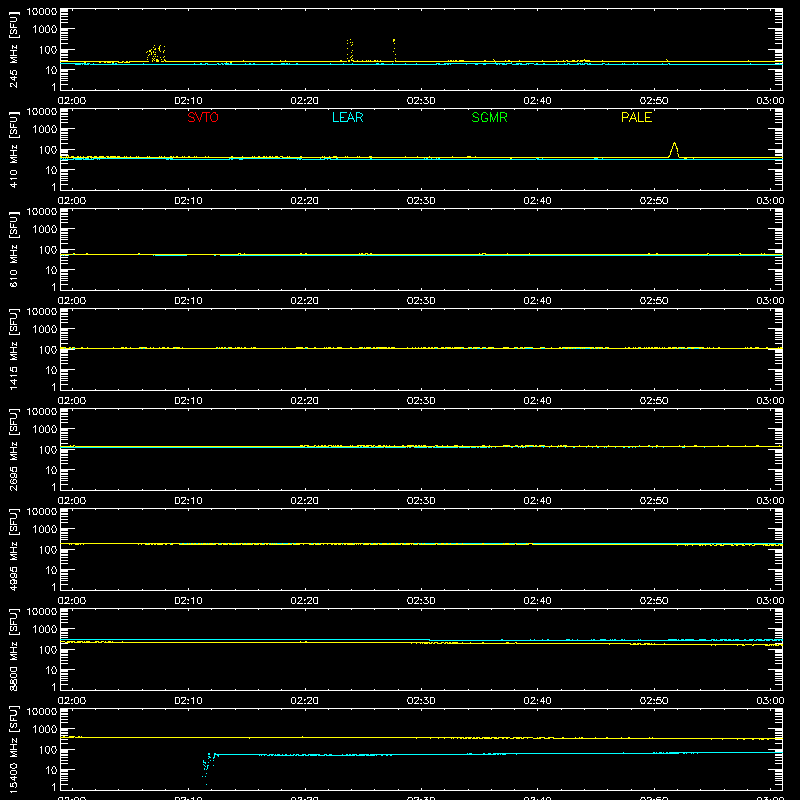Click the 100 tick label on the 610 MHz axis
Image resolution: width=800 pixels, height=800 pixels.
48,249
